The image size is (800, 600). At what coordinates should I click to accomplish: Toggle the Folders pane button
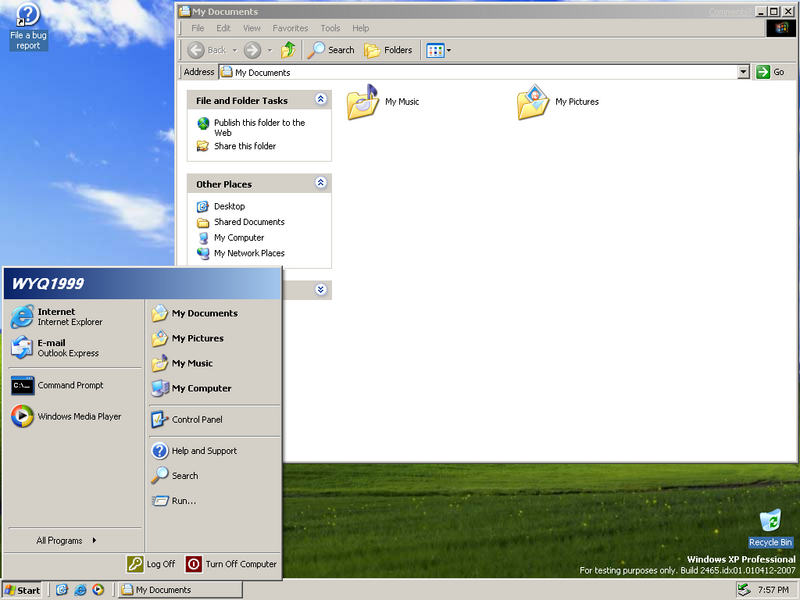click(388, 50)
